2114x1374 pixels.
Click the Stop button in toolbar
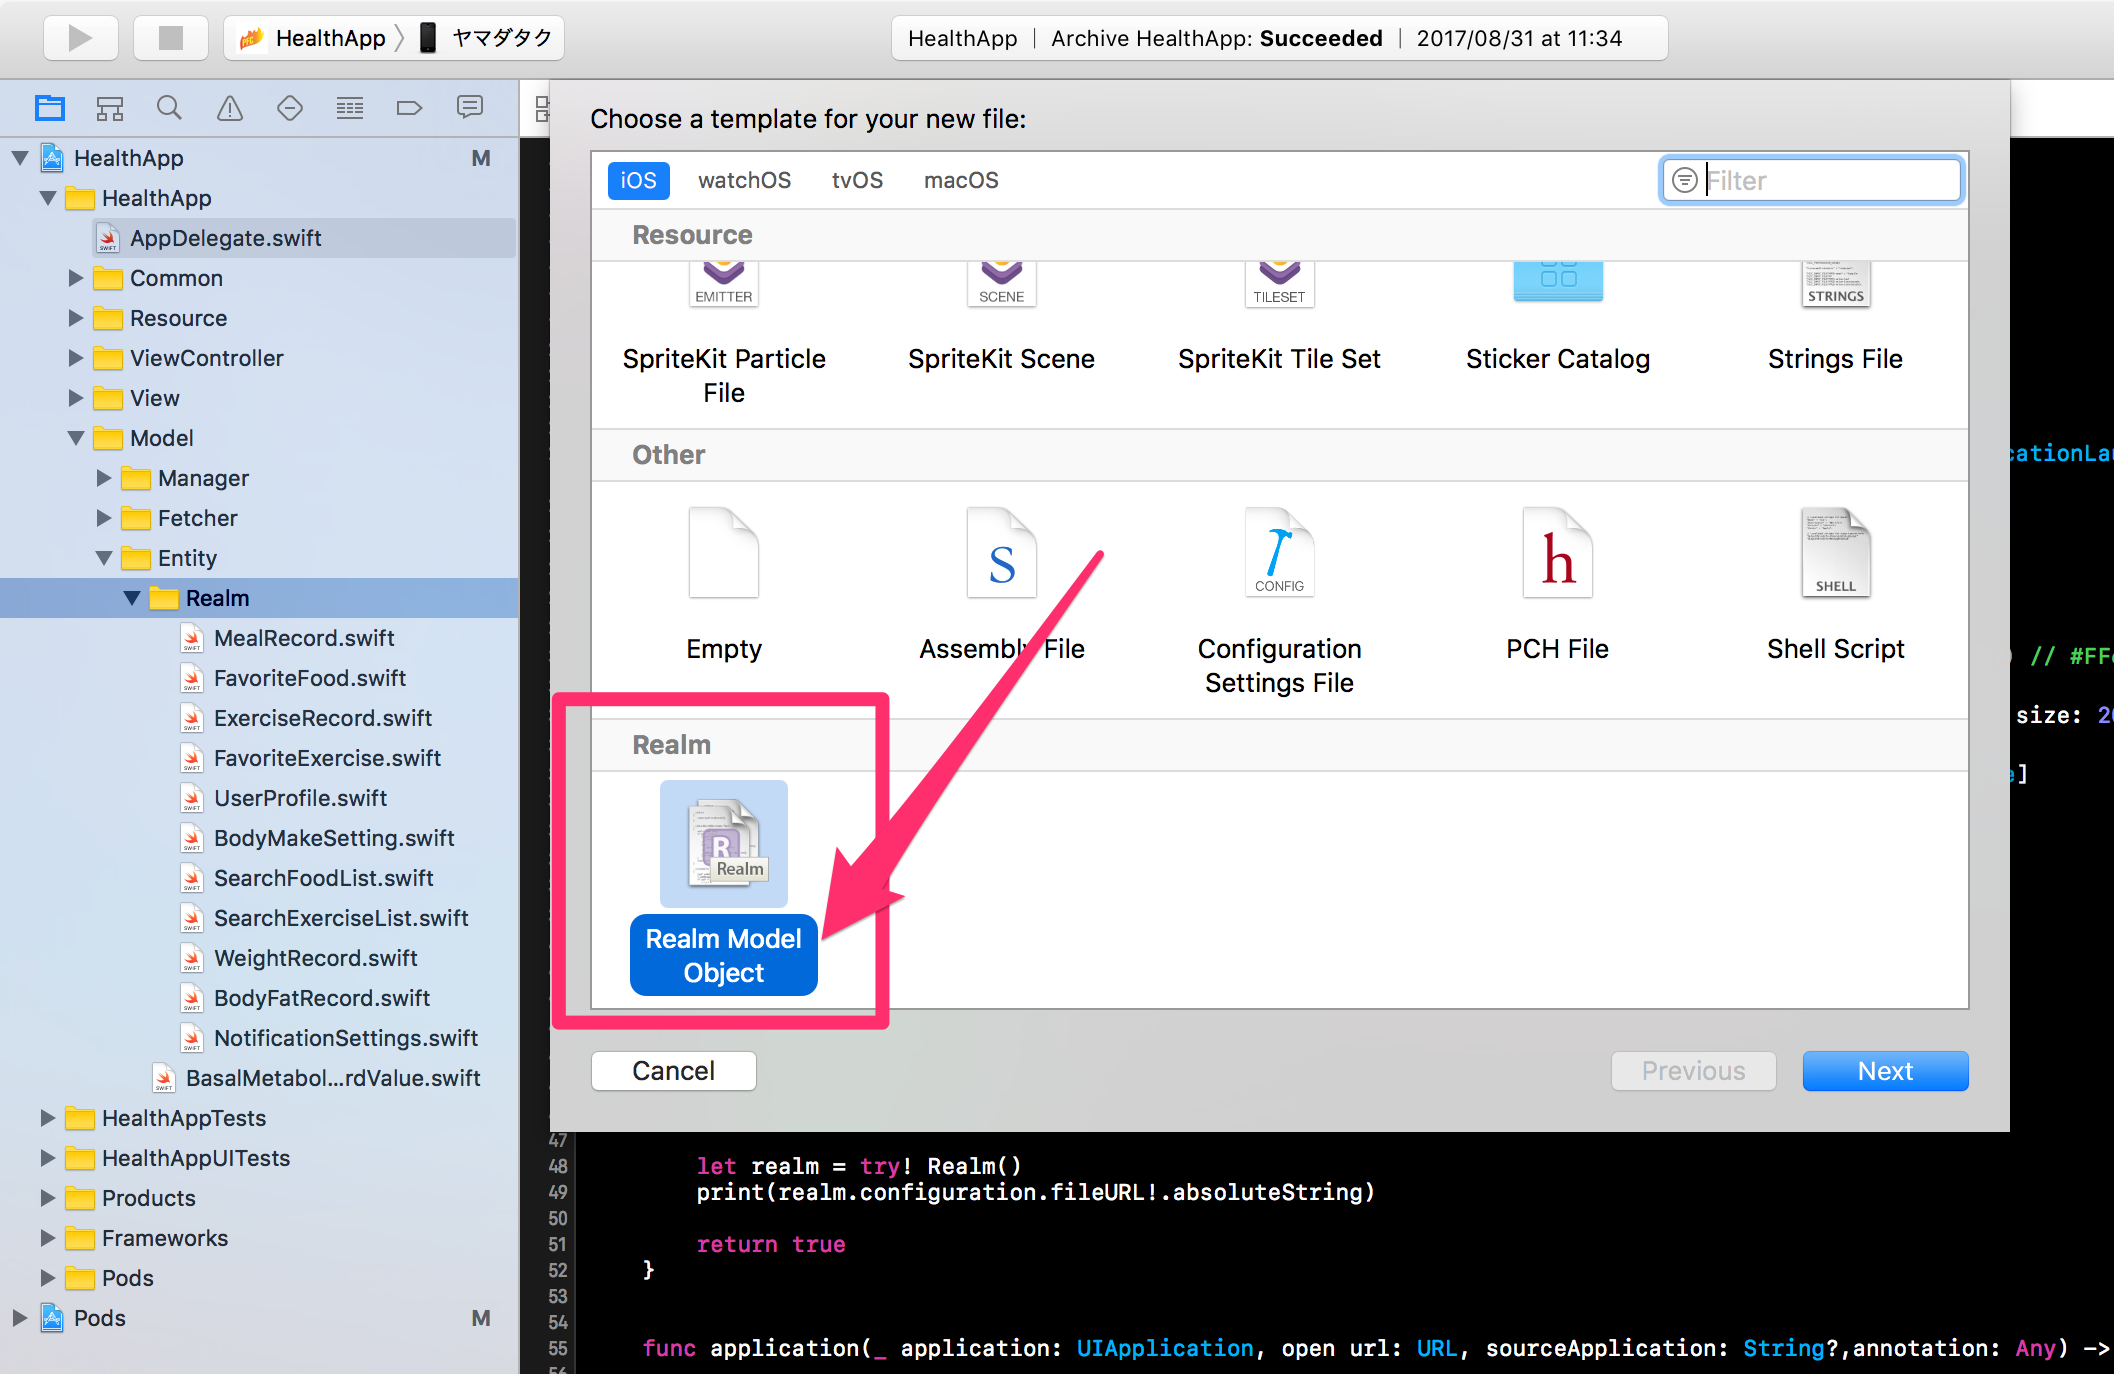tap(171, 38)
